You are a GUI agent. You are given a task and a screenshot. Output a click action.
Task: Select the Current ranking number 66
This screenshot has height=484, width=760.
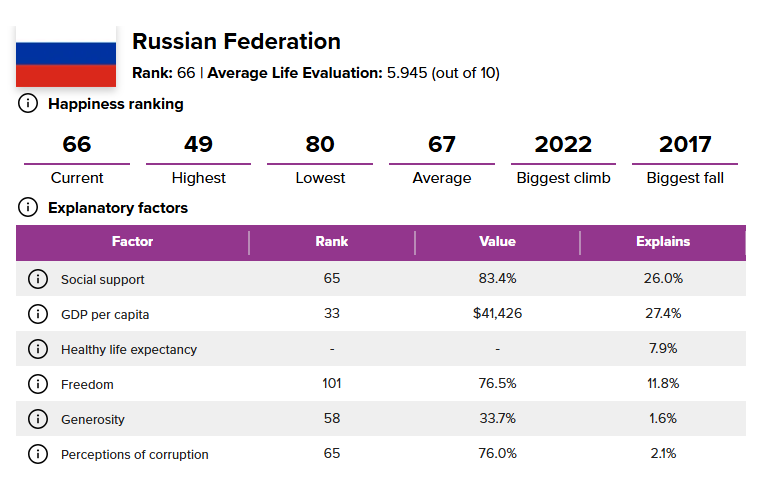[x=77, y=144]
